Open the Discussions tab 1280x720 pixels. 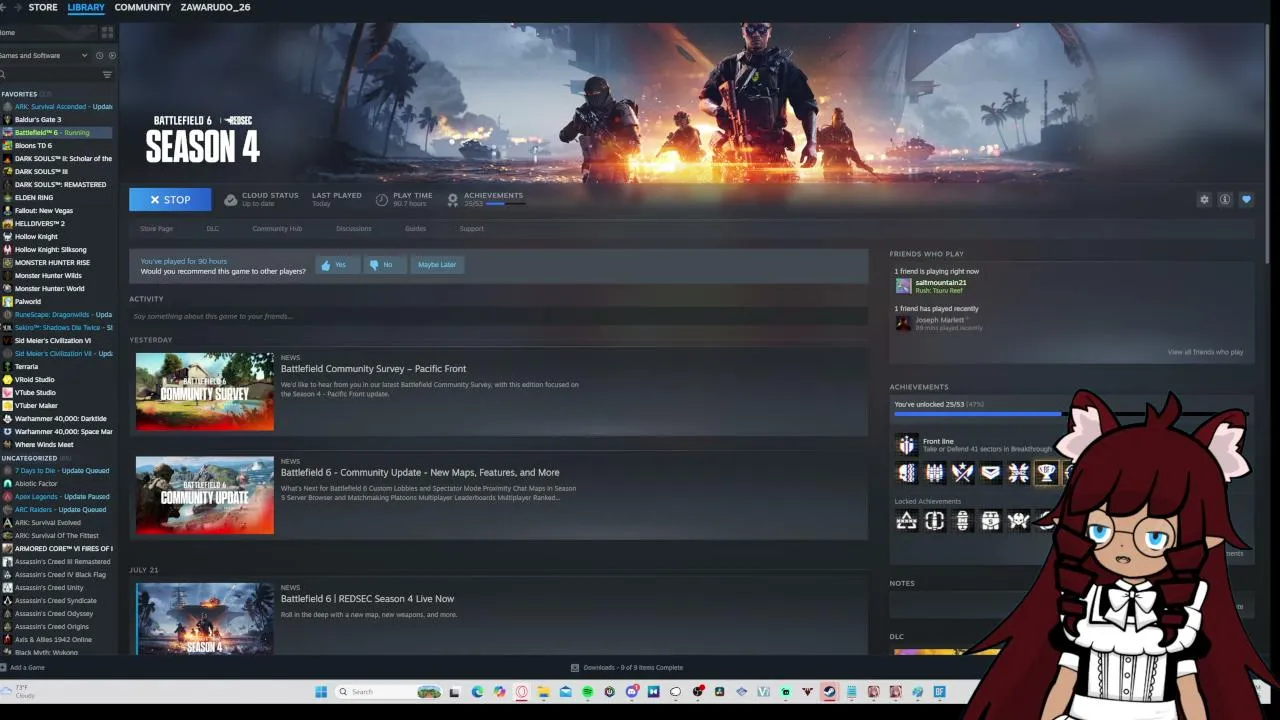[x=354, y=229]
